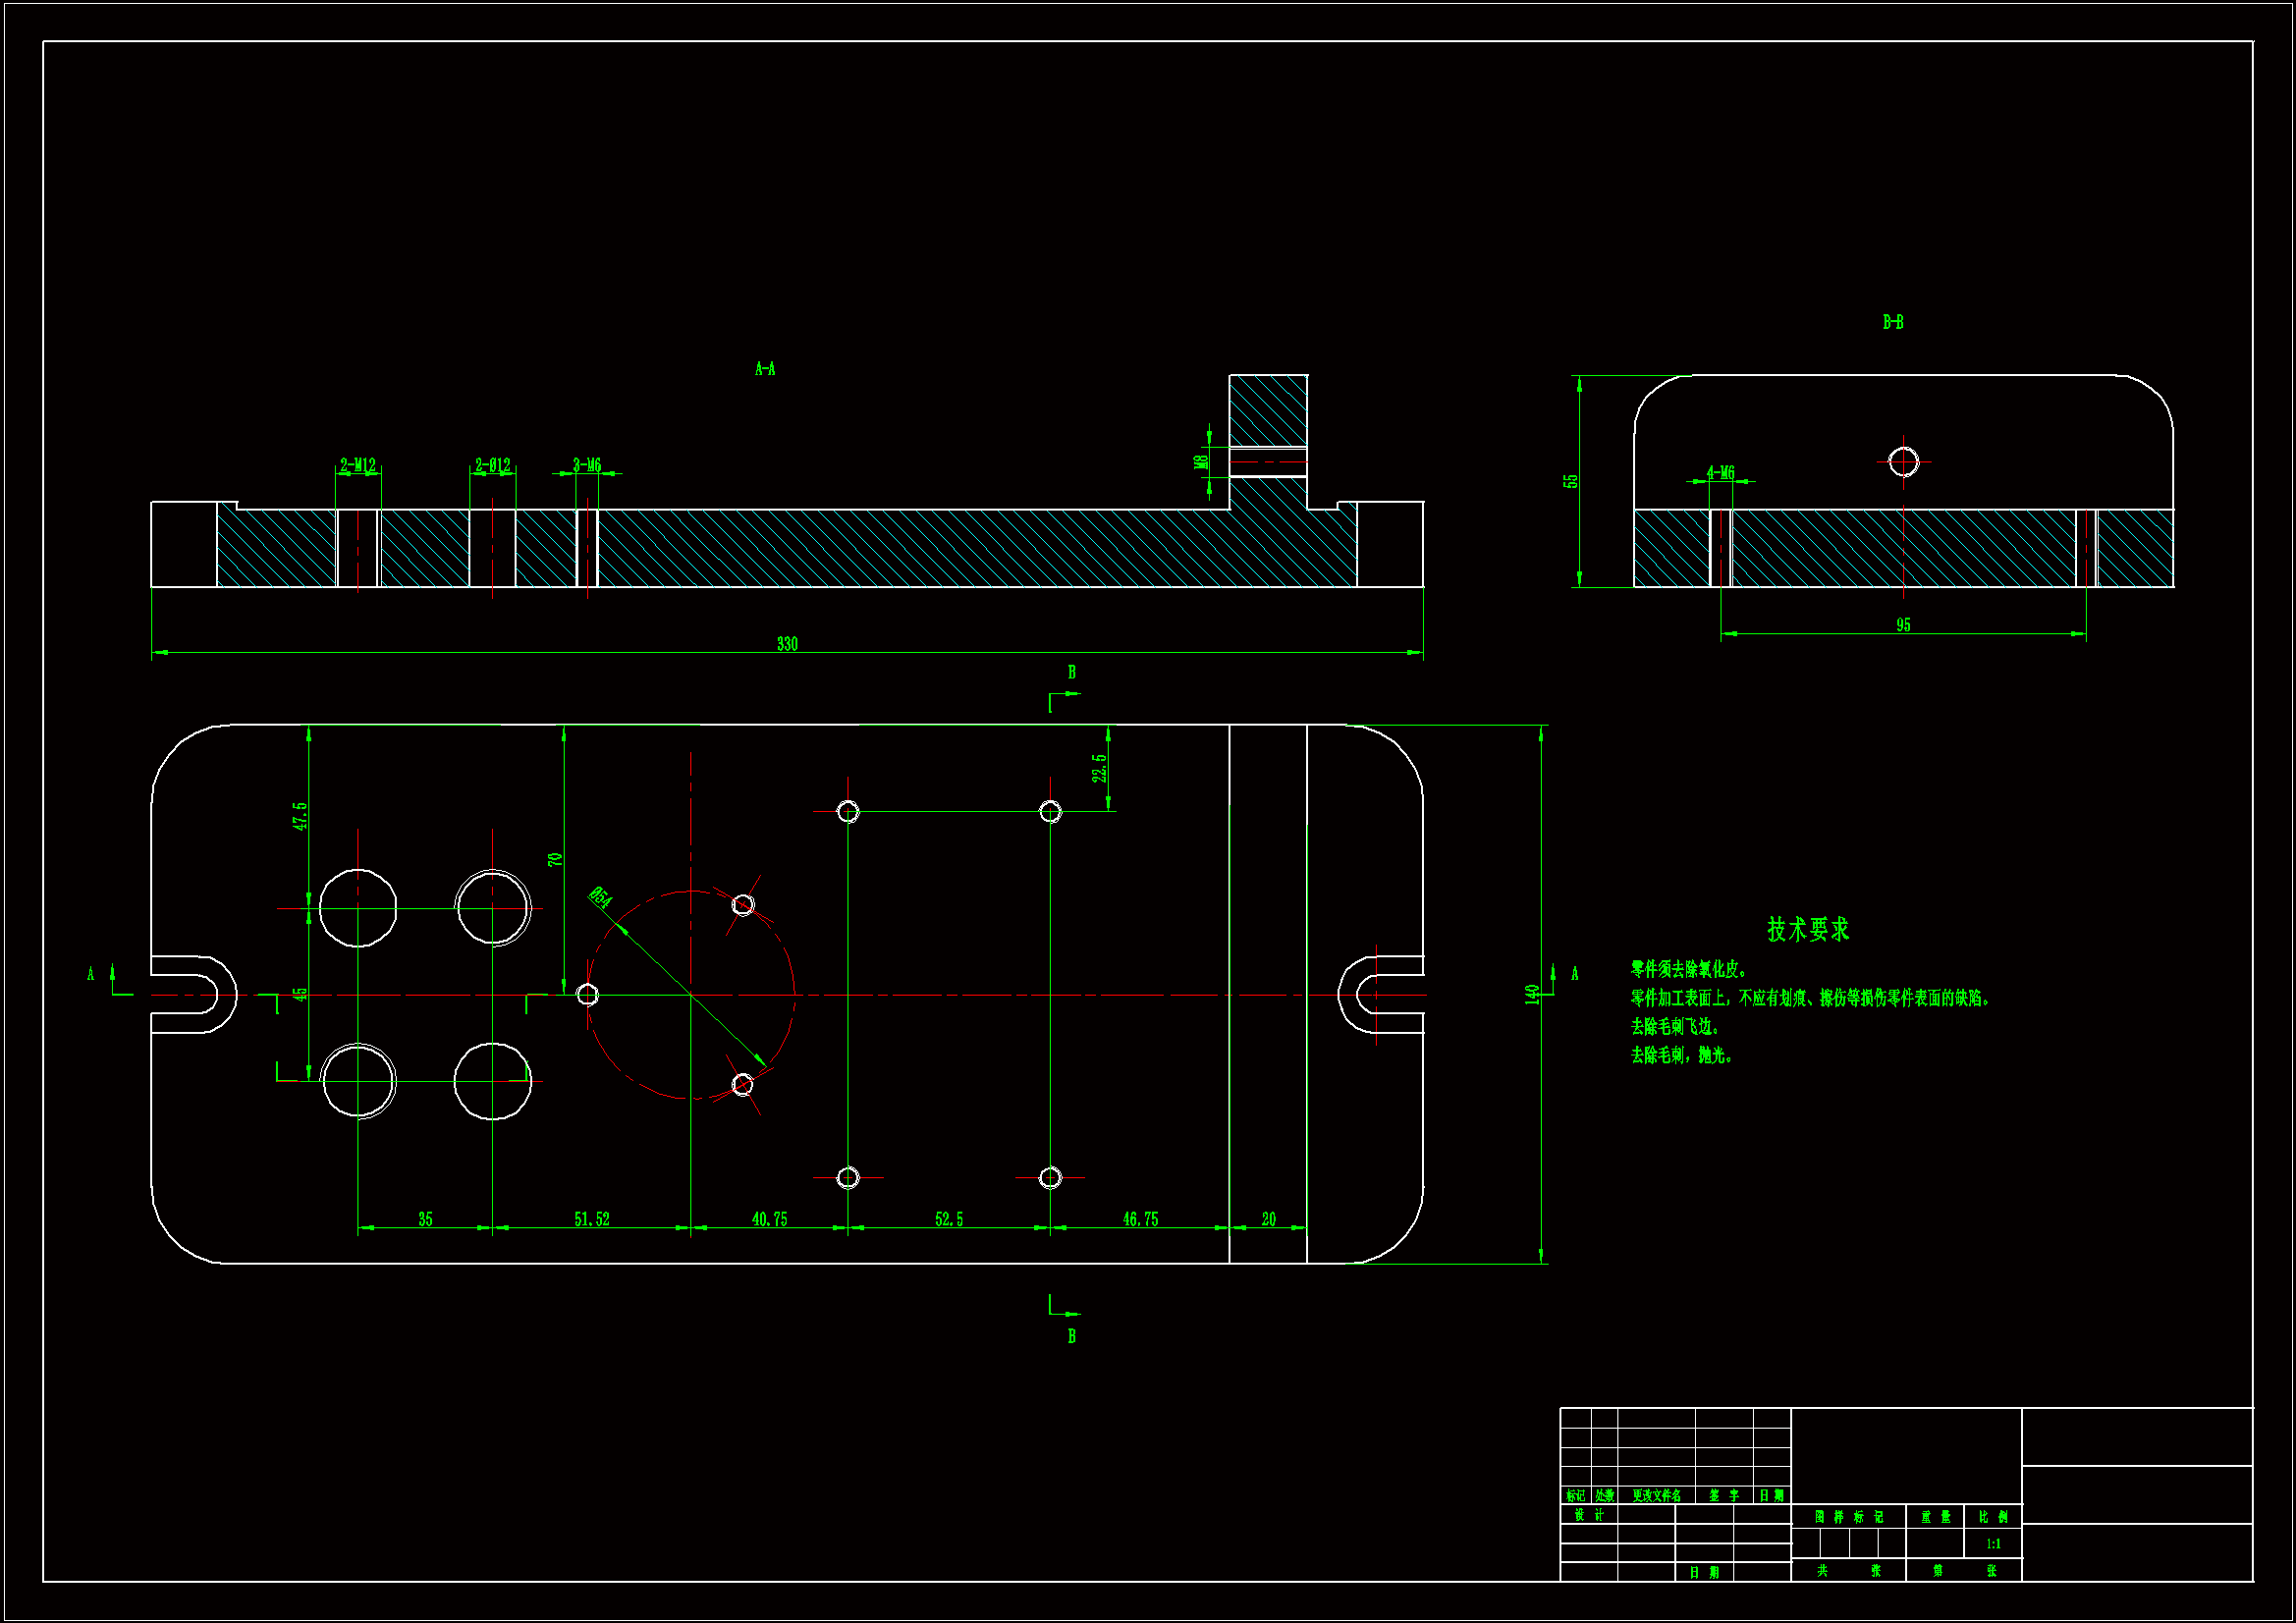The height and width of the screenshot is (1623, 2296).
Task: Select the B cutting-plane label near 22.5 dimension
Action: coord(1072,672)
